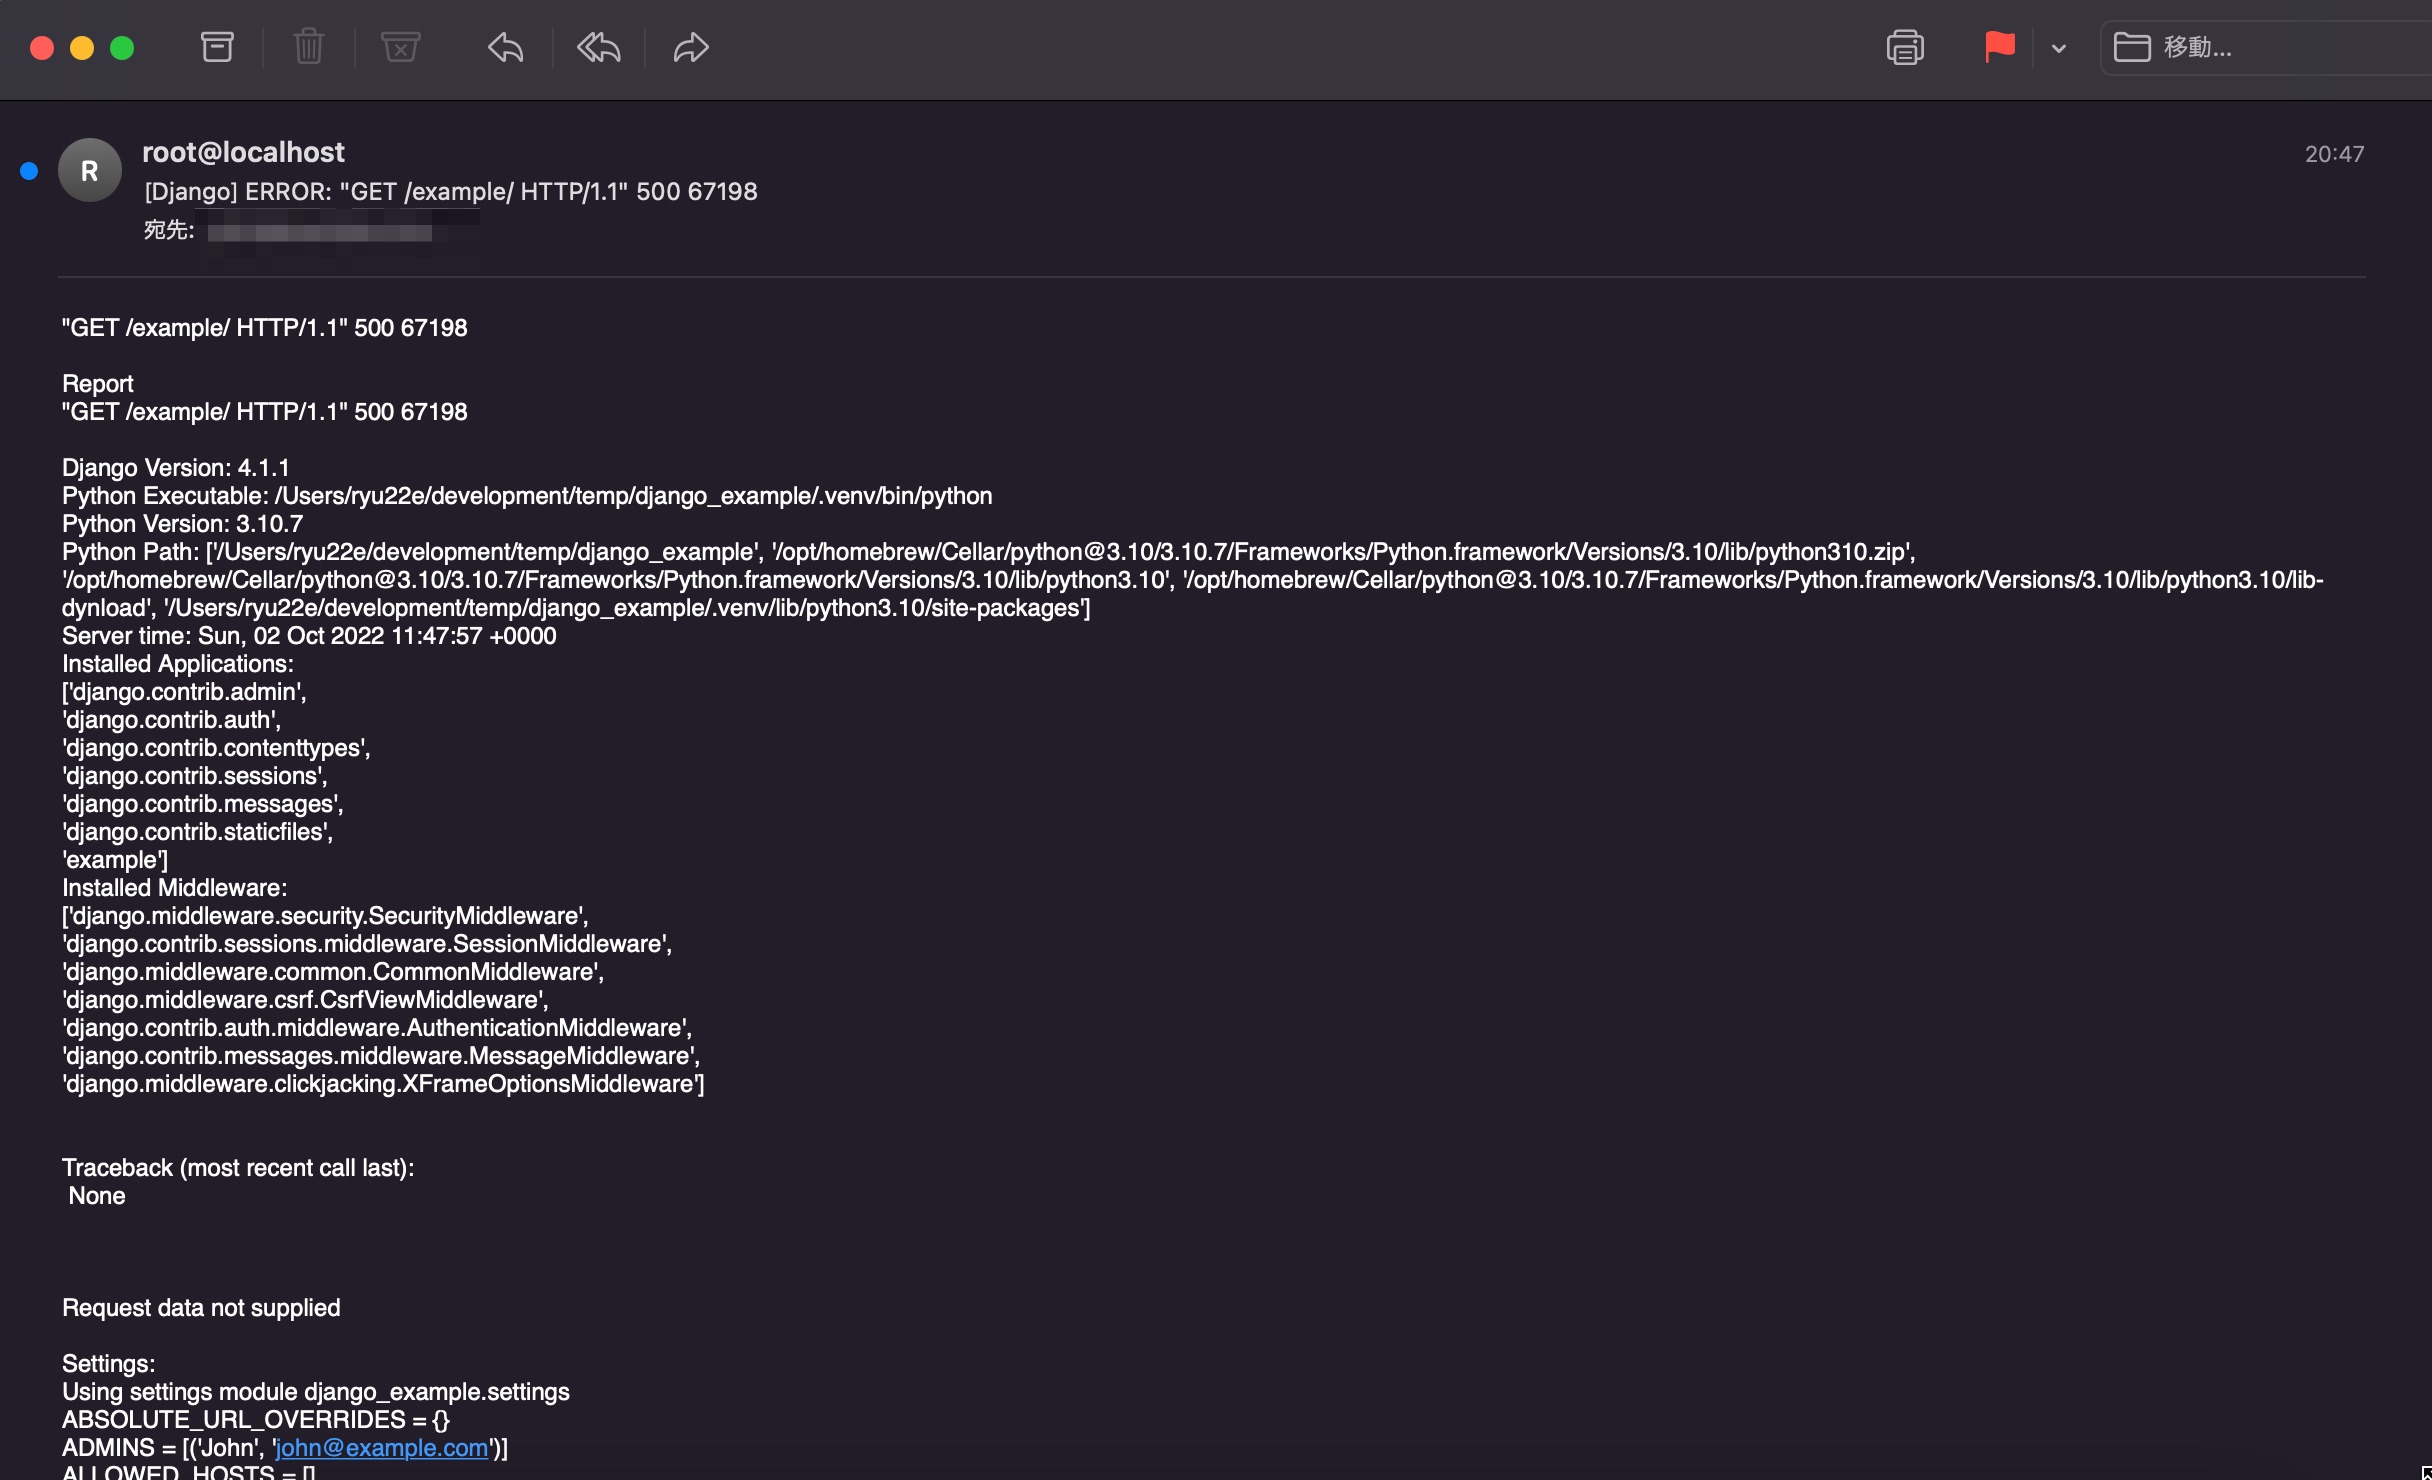Forward this Django error email
This screenshot has height=1480, width=2432.
pyautogui.click(x=691, y=47)
